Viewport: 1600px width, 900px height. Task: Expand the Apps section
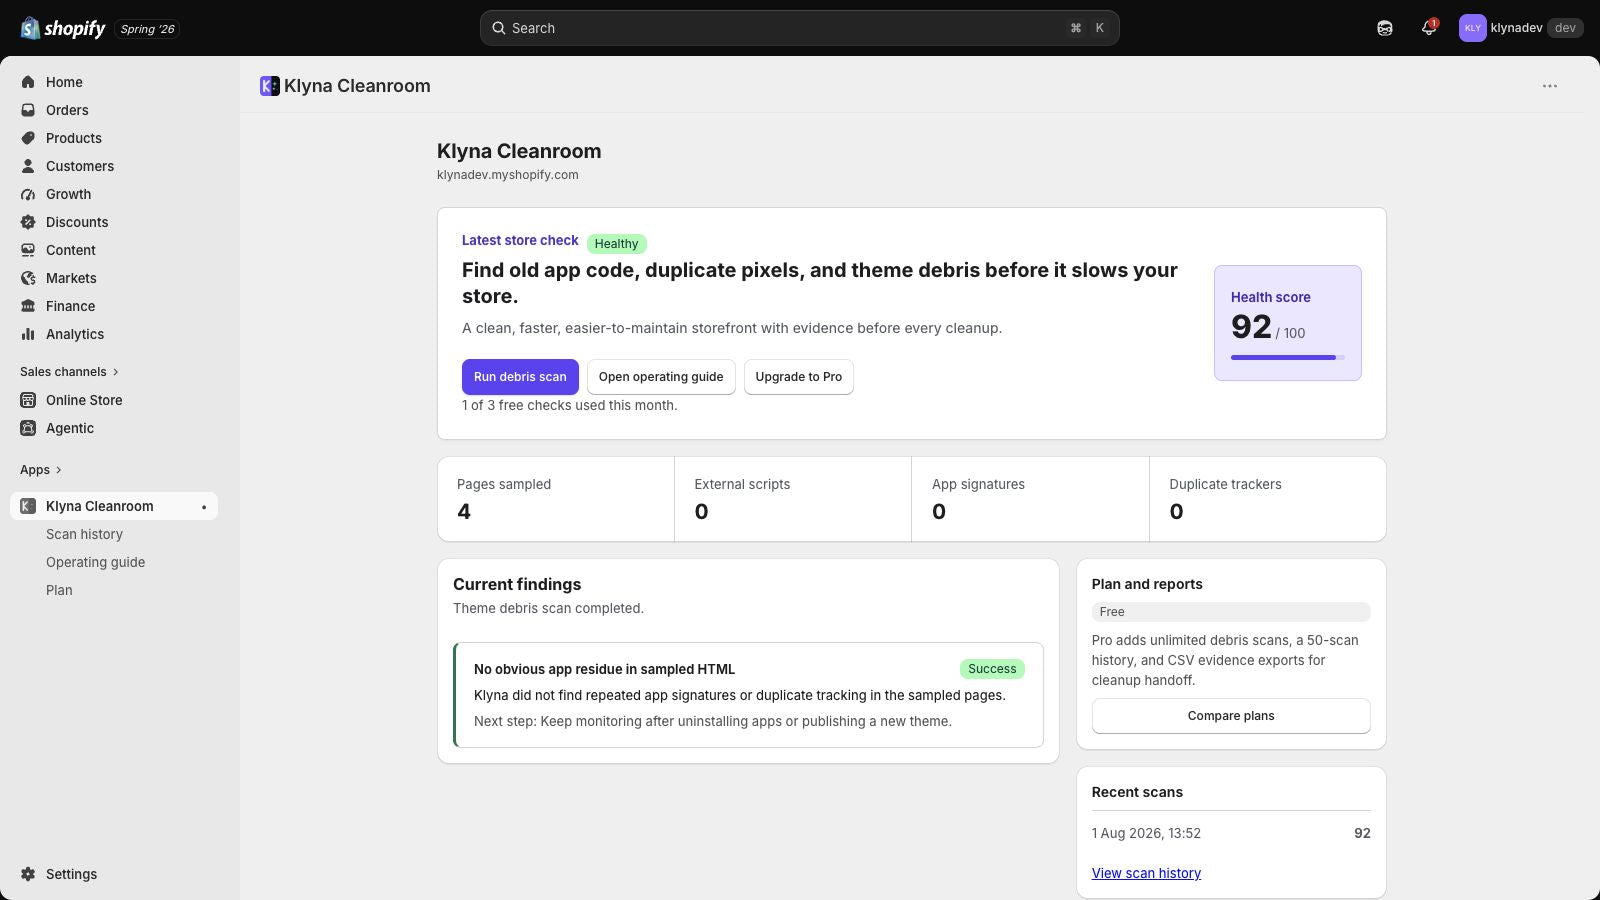pos(41,470)
